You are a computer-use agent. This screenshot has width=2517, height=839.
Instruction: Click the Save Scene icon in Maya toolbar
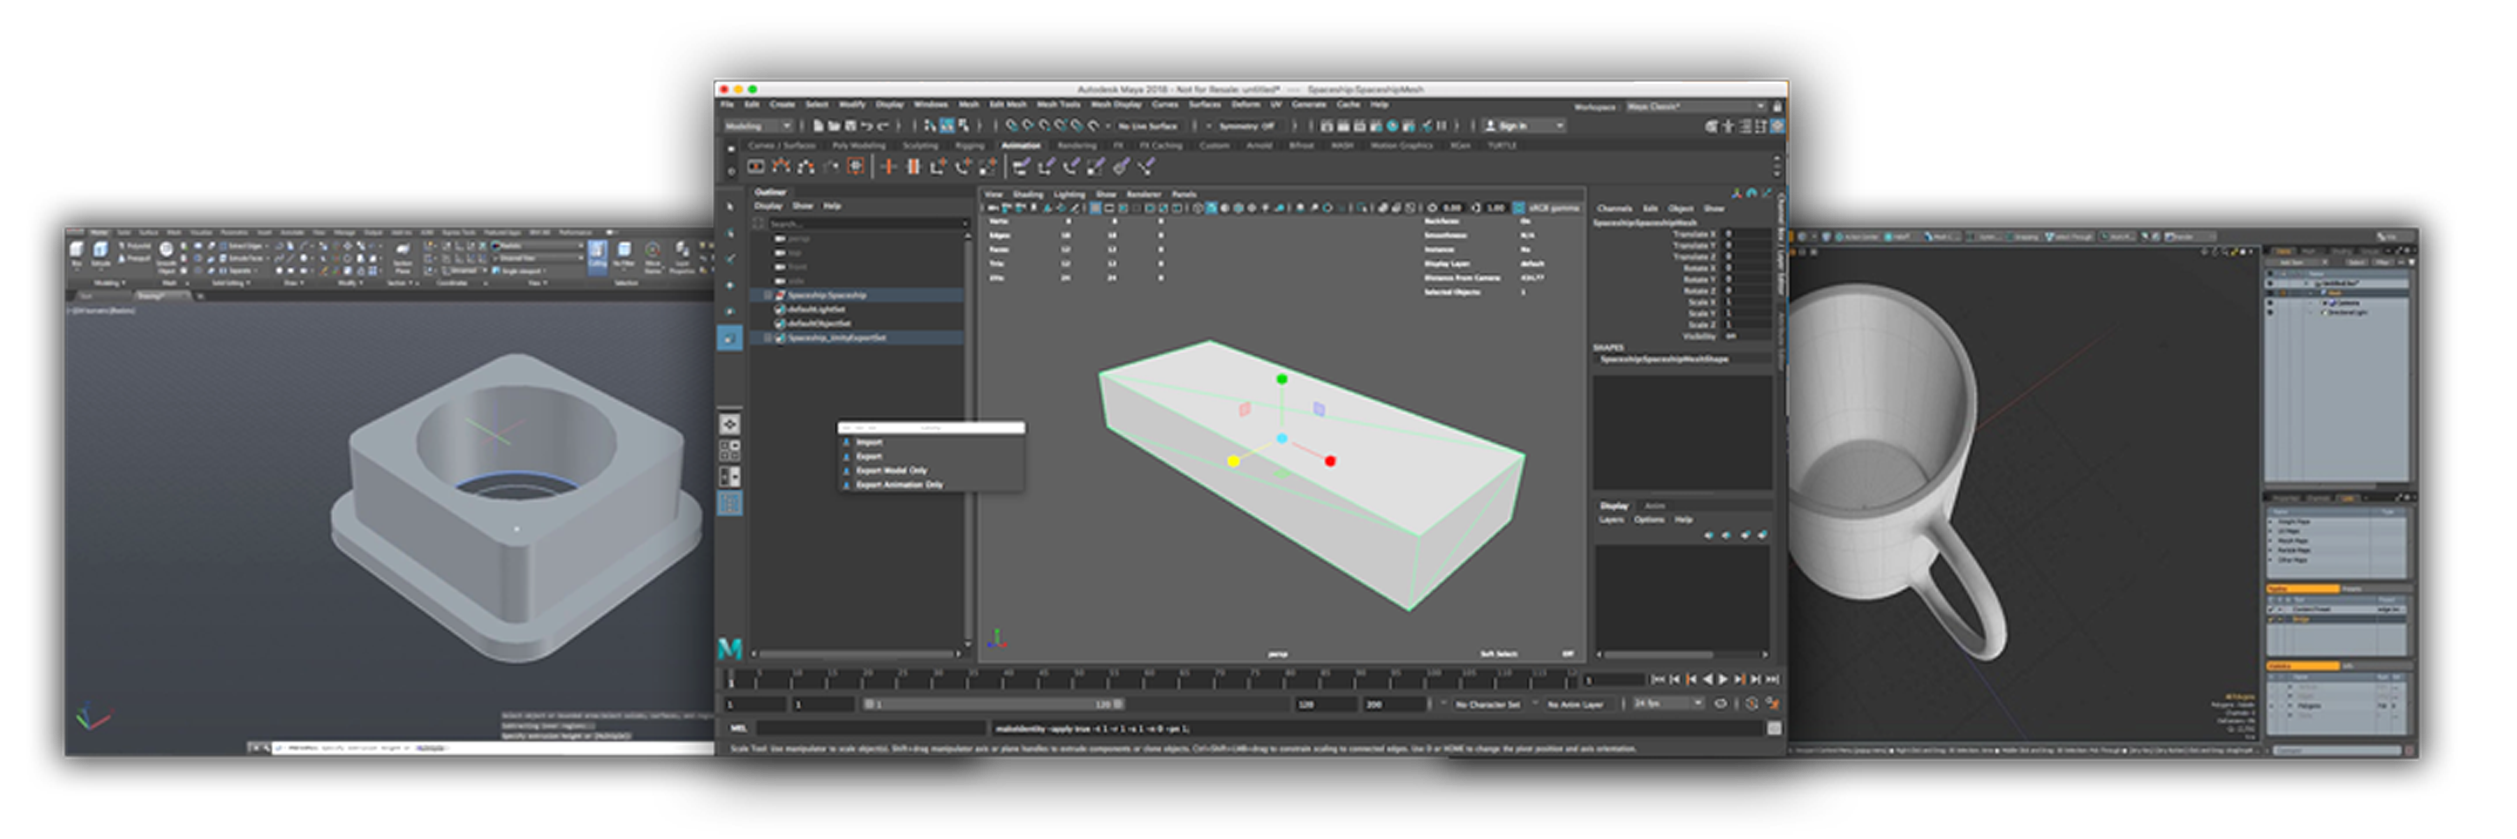tap(849, 126)
